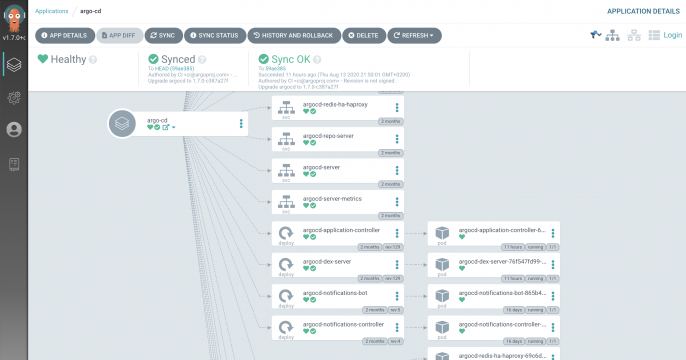Viewport: 686px width, 360px height.
Task: Open the HEAD (59ae385) revision link
Action: coord(174,69)
